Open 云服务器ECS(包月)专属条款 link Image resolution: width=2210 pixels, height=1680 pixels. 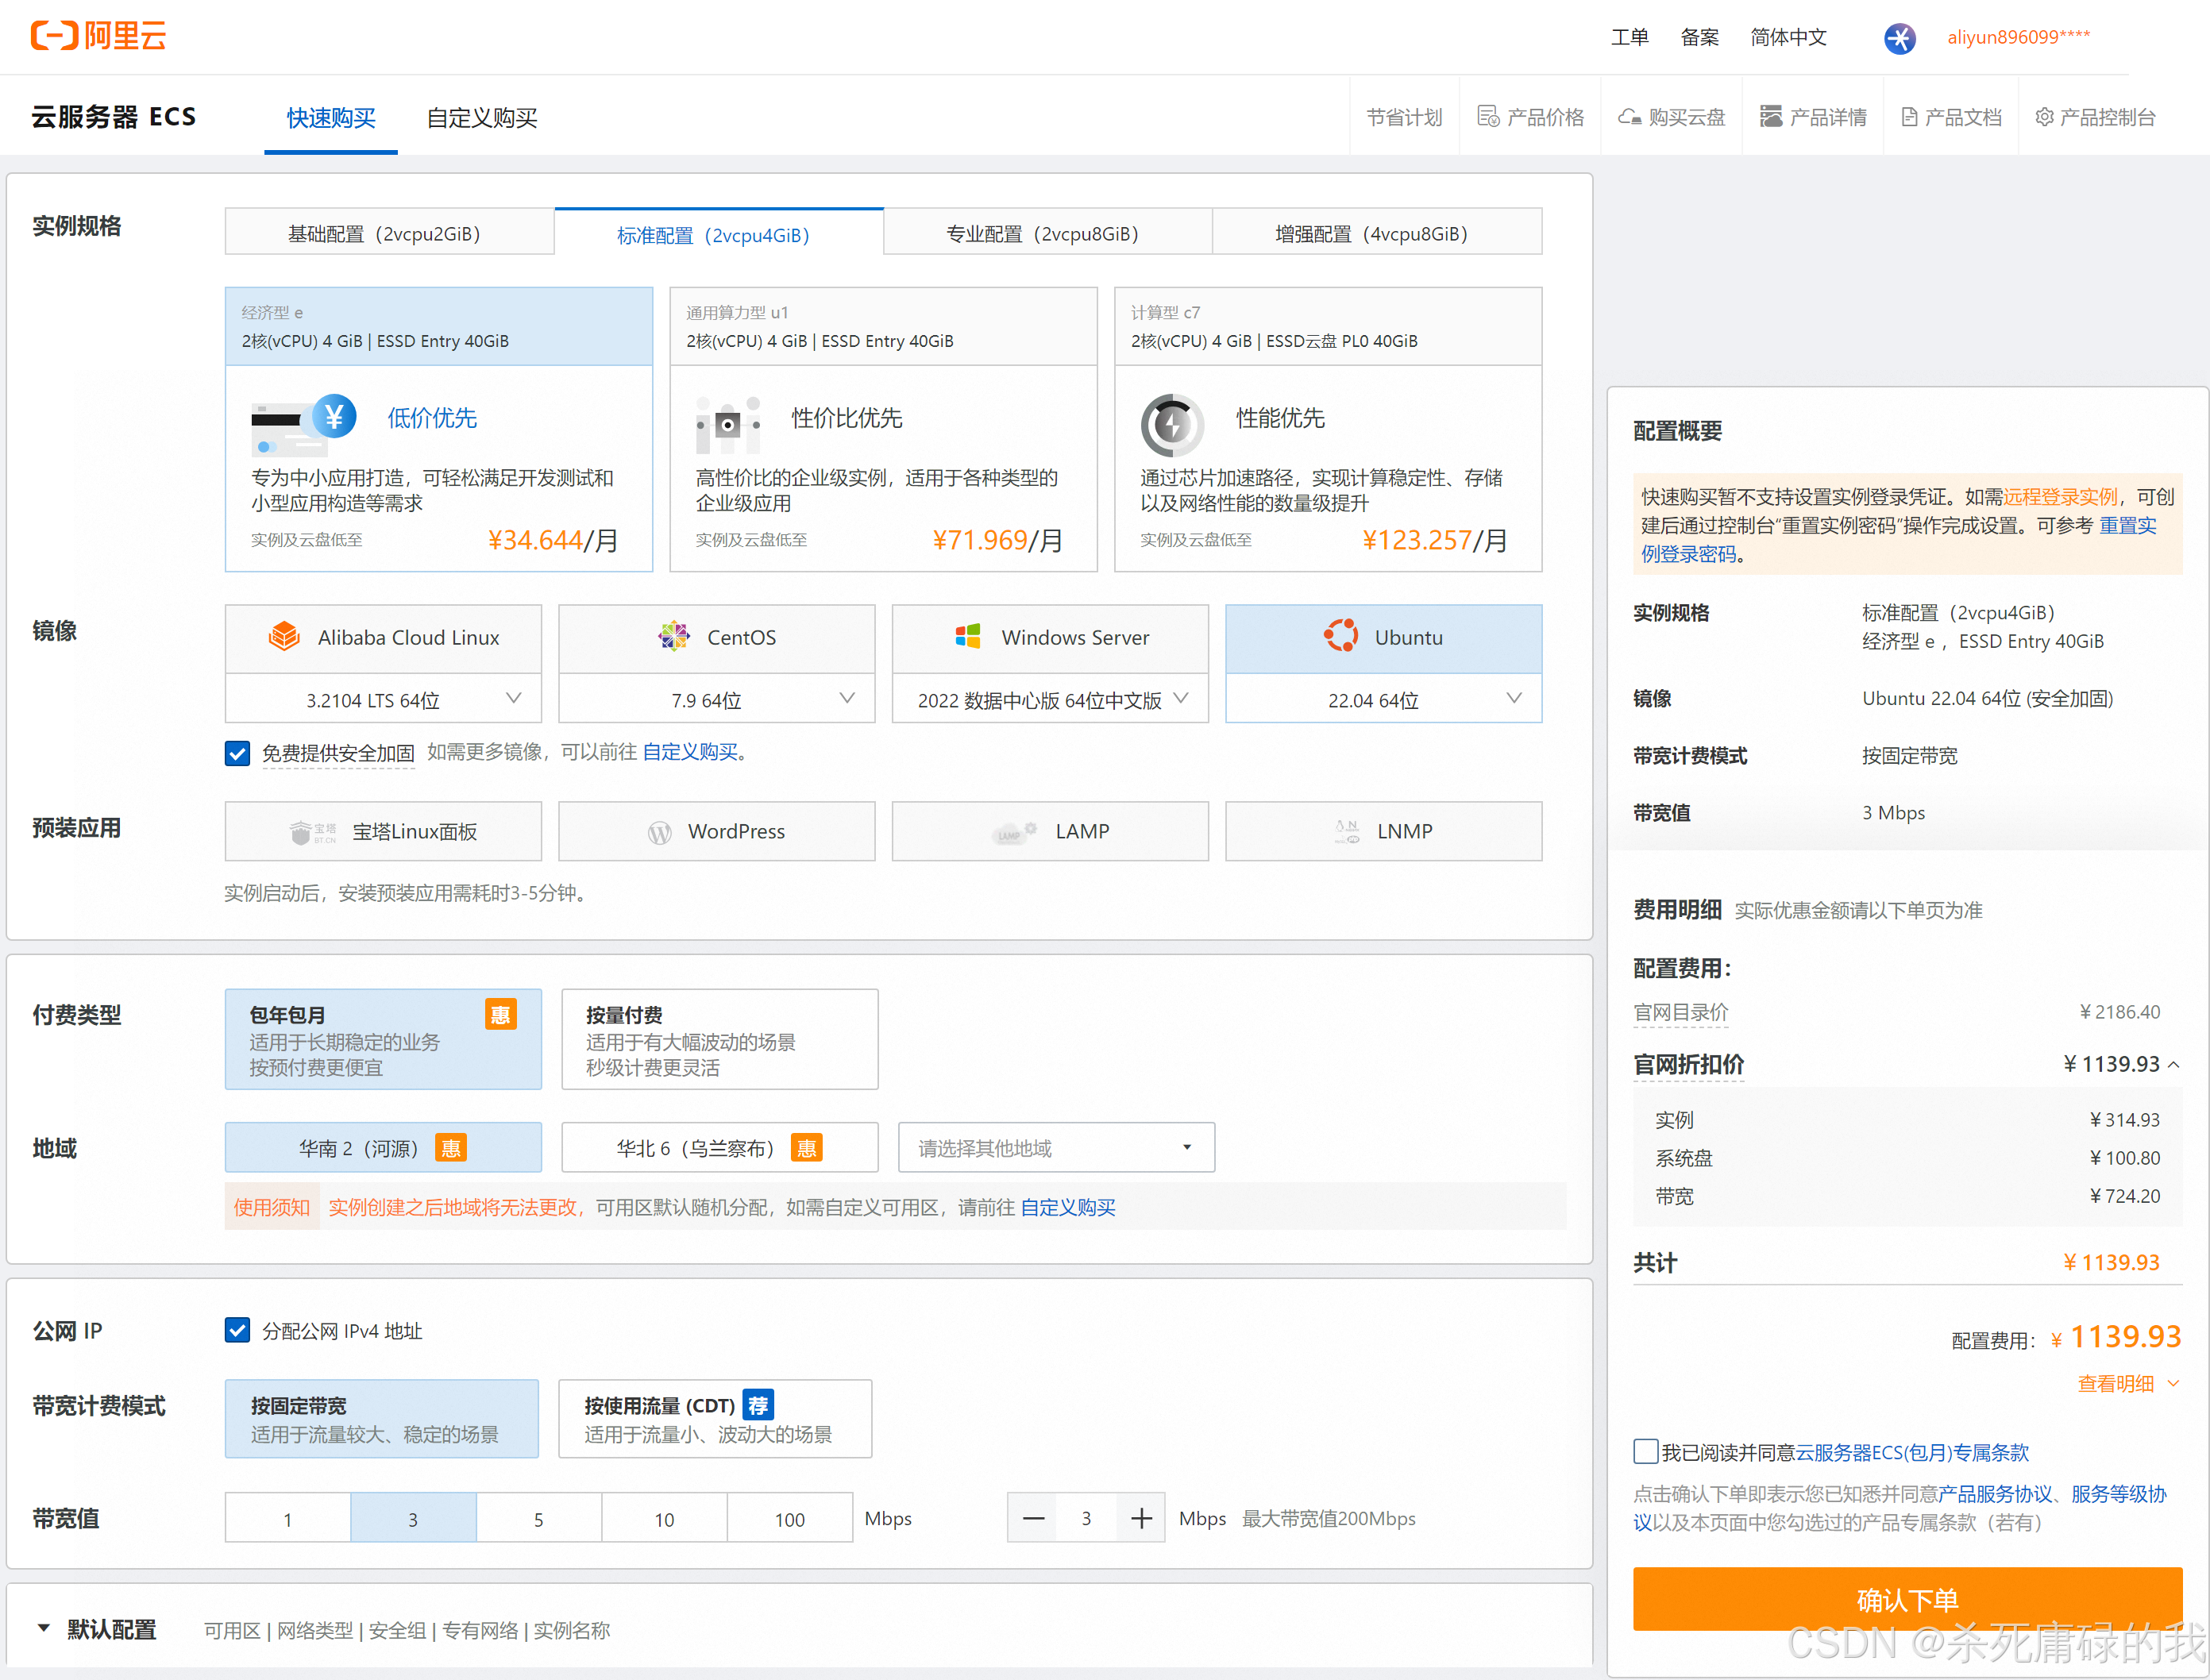(x=1912, y=1452)
